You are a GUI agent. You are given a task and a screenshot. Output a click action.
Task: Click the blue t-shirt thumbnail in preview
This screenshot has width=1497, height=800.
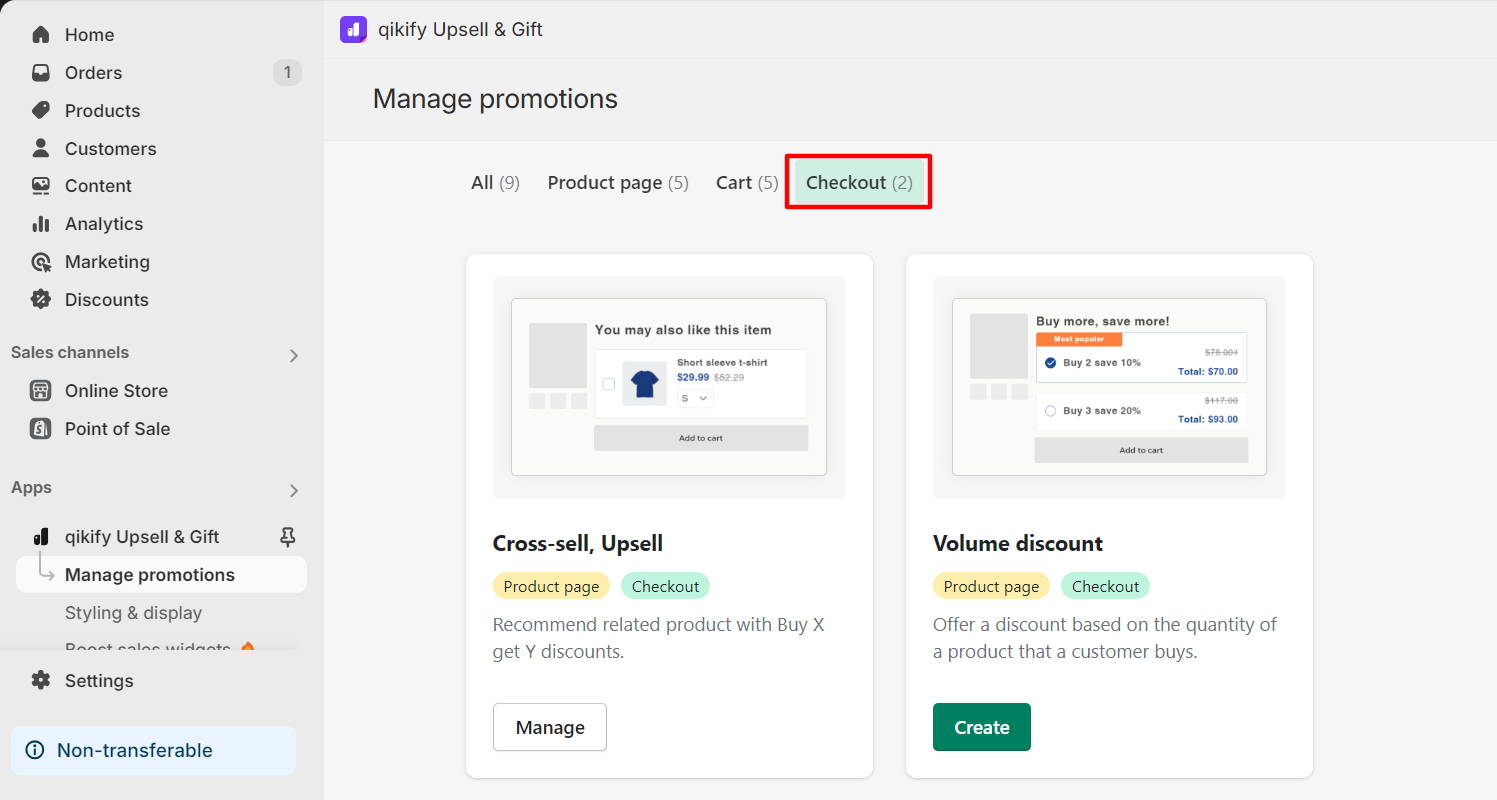645,384
